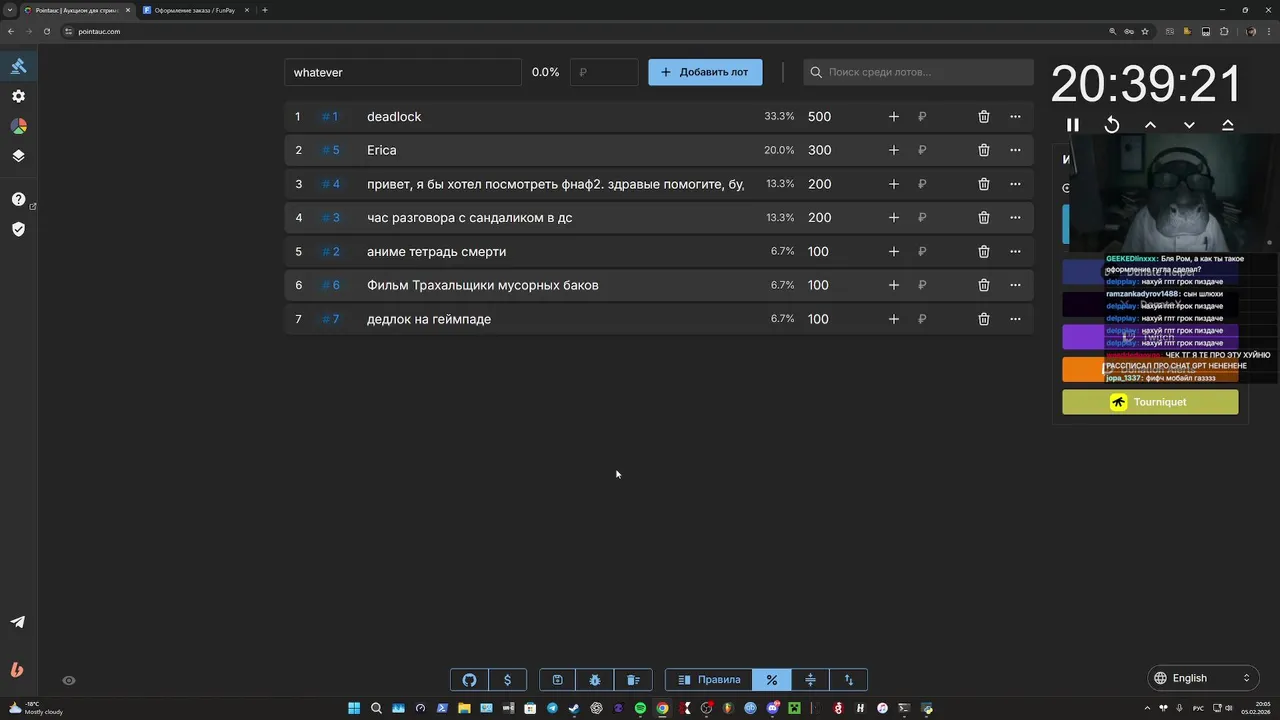The image size is (1280, 720).
Task: Click plus for аниме тетрадь смерти lot
Action: coord(894,252)
